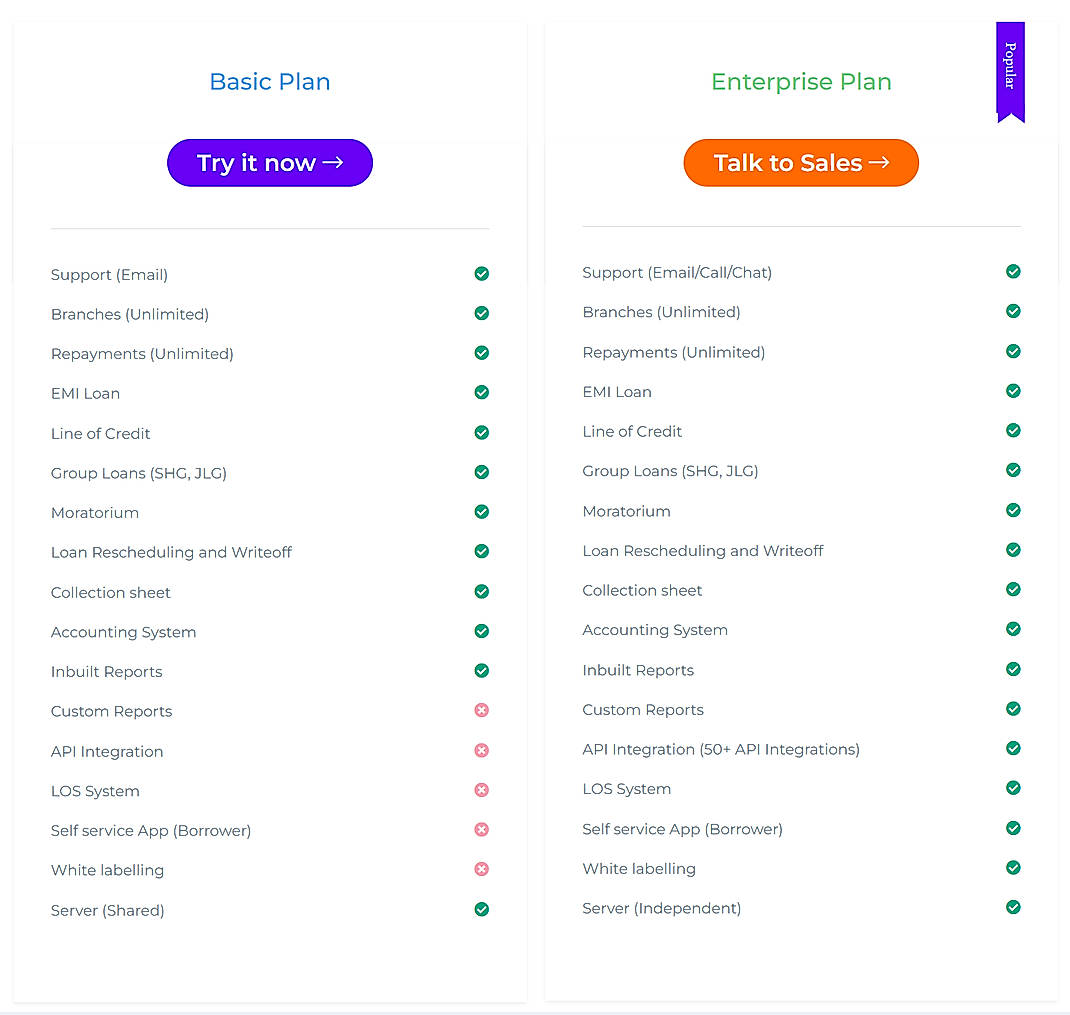Click the check icon next to Group Loans (SHG, JLG) in Enterprise Plan

click(1013, 470)
